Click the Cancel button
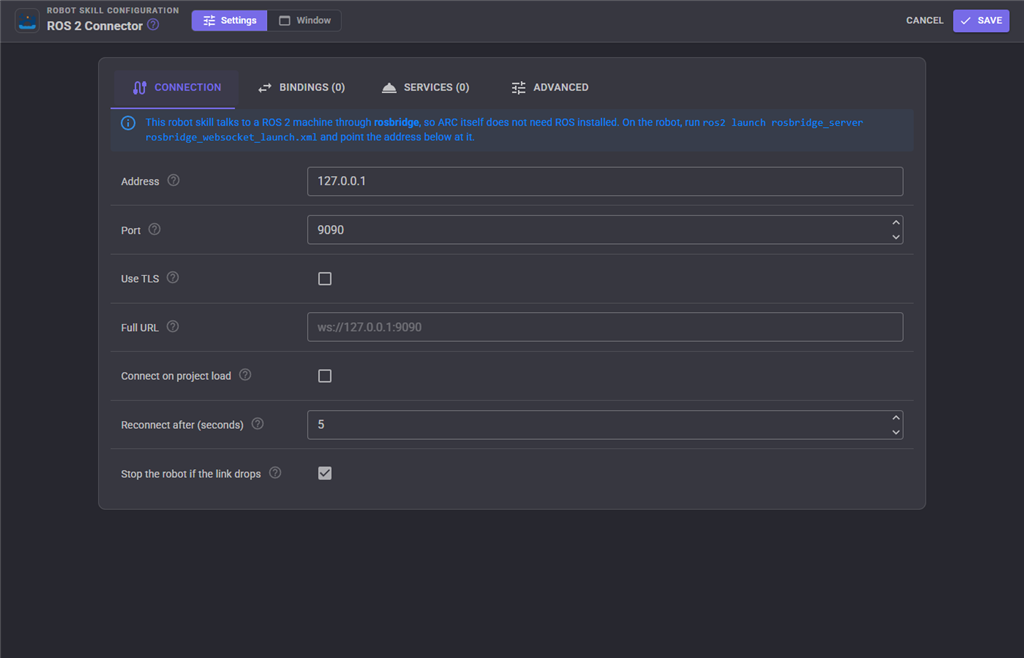The width and height of the screenshot is (1024, 658). tap(924, 20)
